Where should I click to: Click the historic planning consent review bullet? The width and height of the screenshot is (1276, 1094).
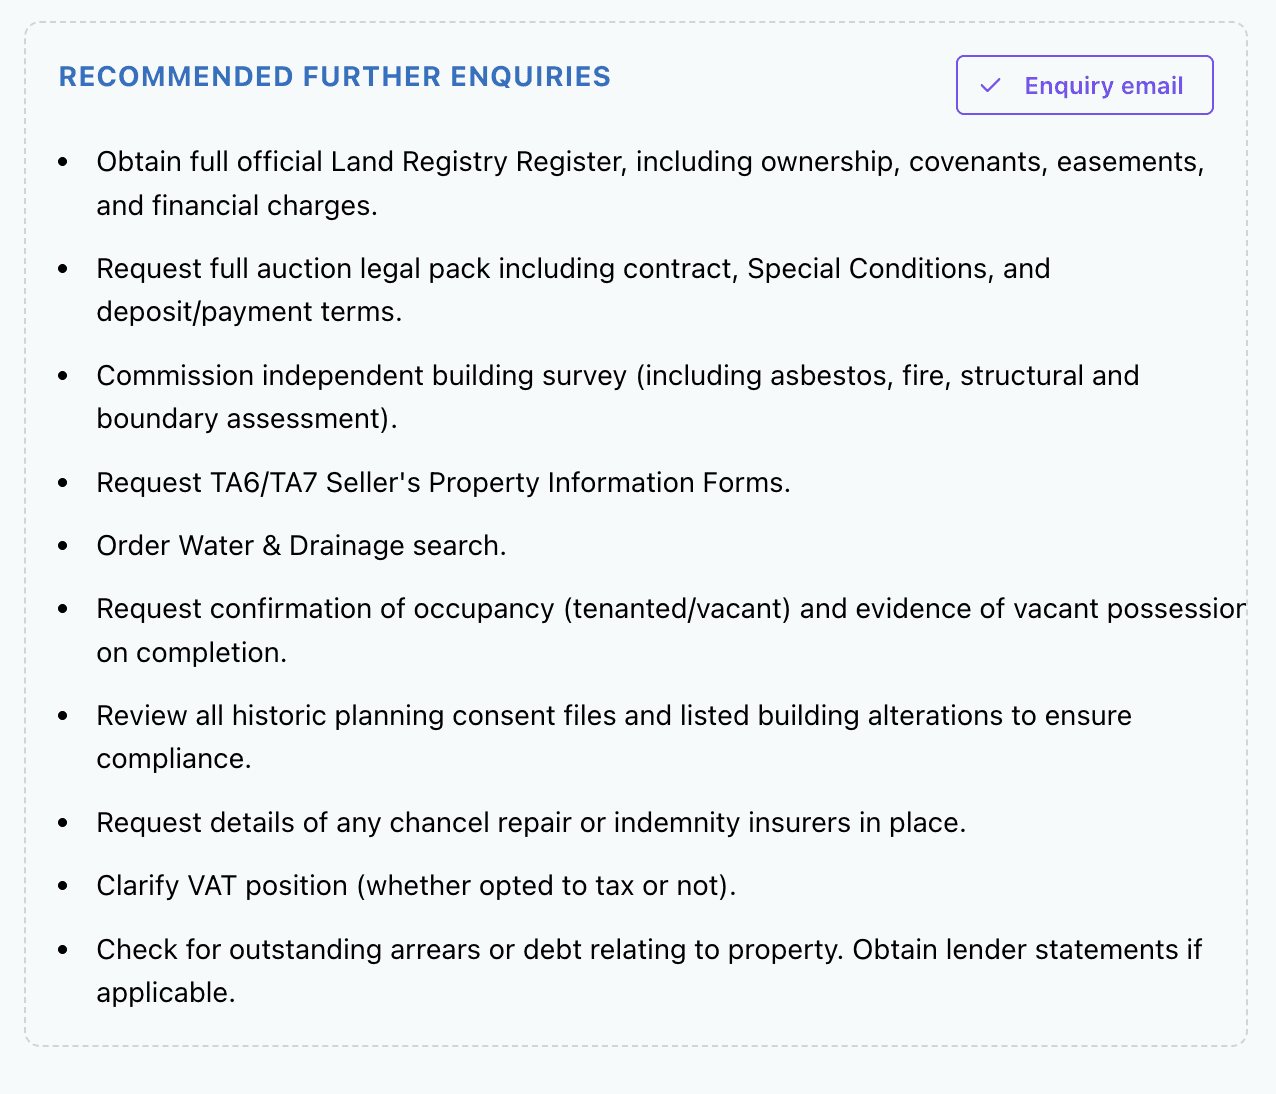pyautogui.click(x=614, y=737)
